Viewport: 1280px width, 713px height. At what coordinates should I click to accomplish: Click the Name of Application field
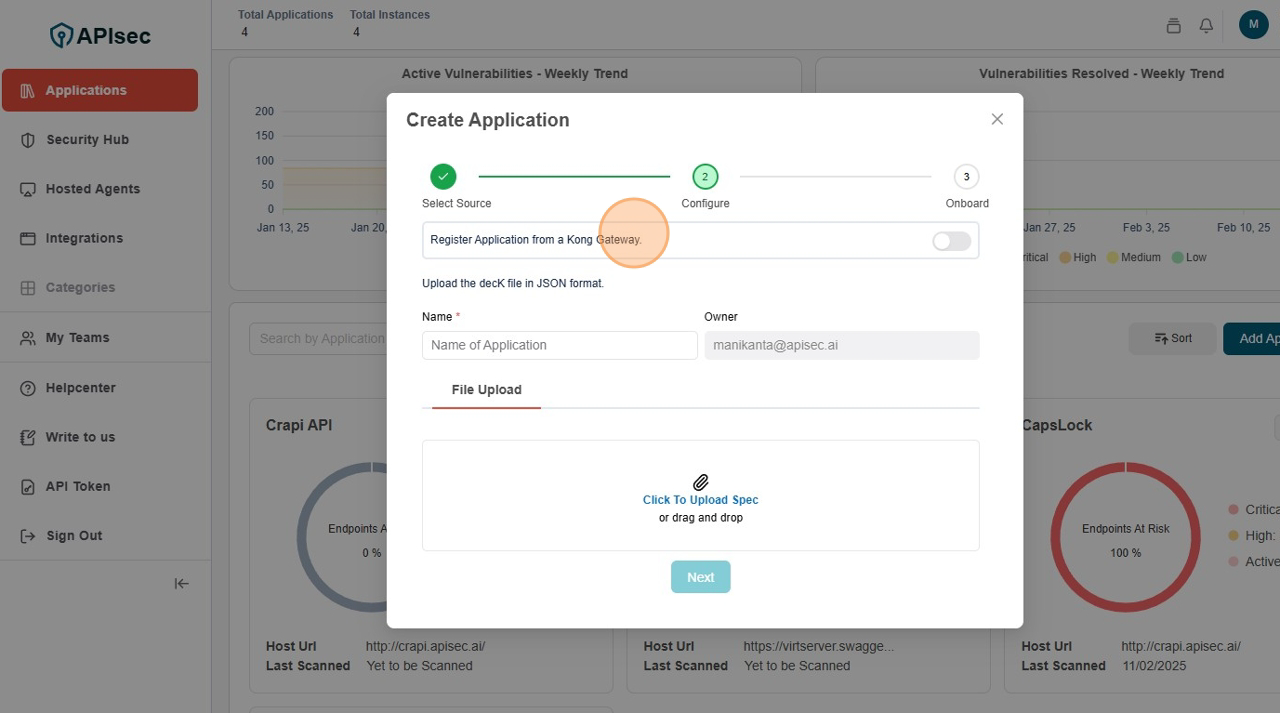[559, 345]
